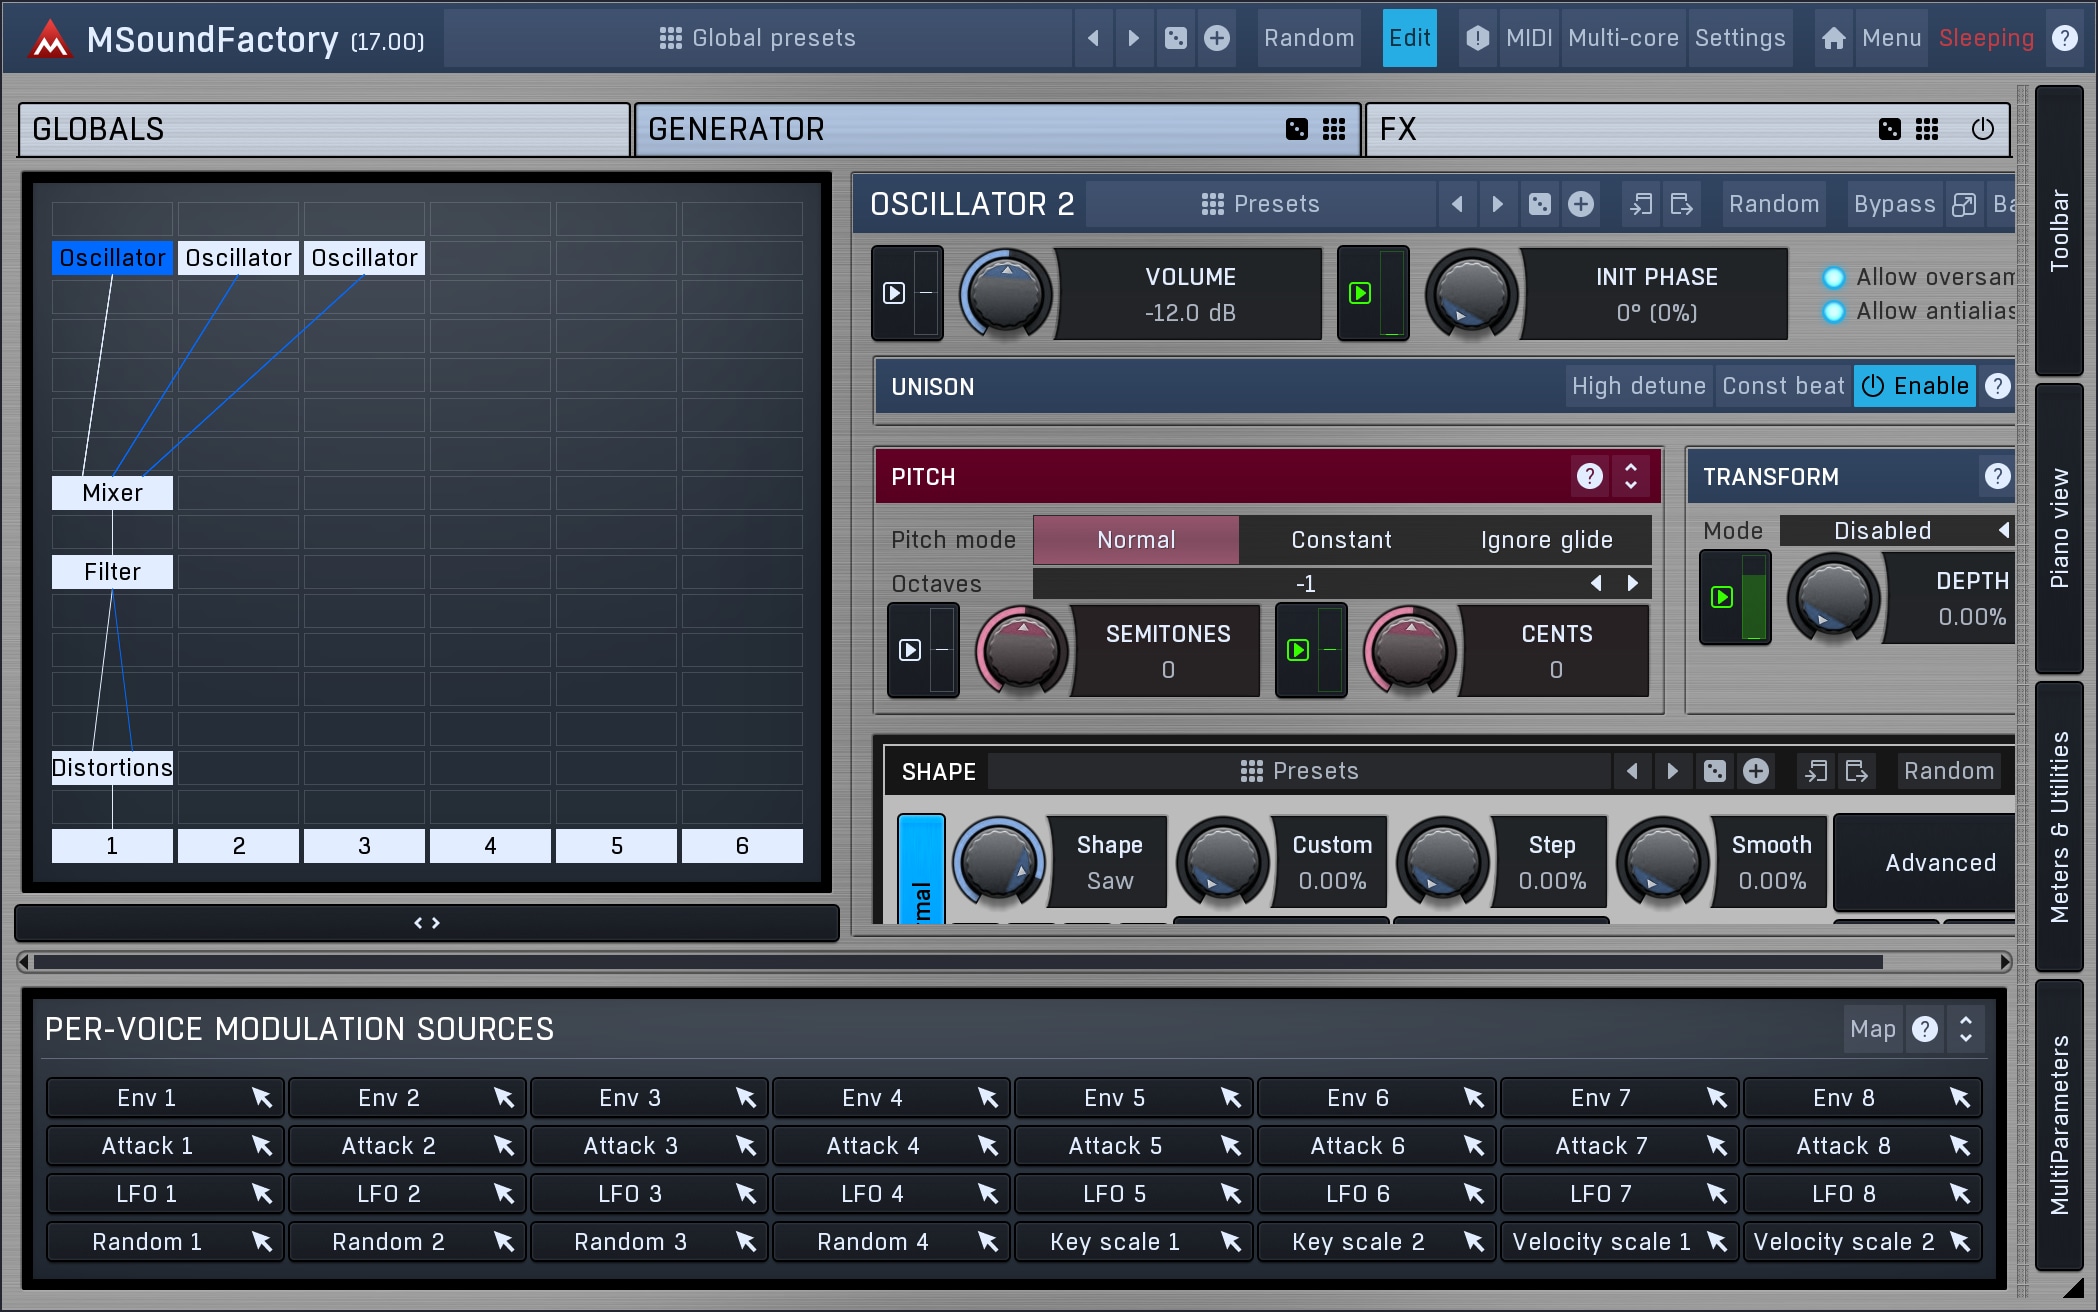The image size is (2098, 1312).
Task: Open the Pitch panel help question mark
Action: [1589, 476]
